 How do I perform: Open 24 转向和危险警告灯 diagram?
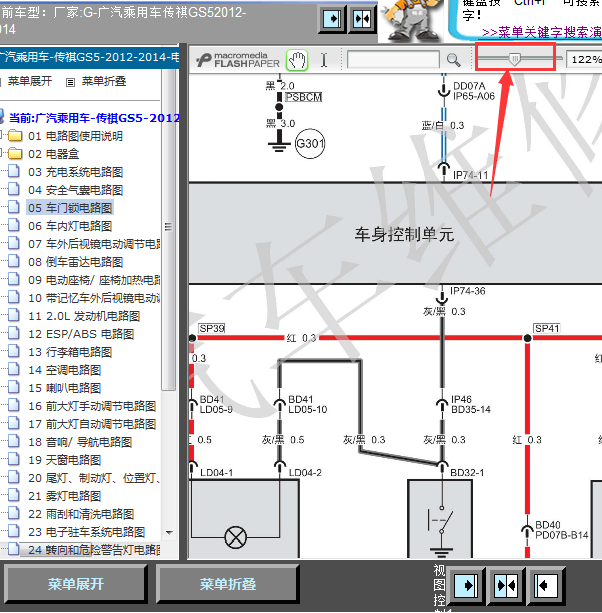click(x=94, y=550)
